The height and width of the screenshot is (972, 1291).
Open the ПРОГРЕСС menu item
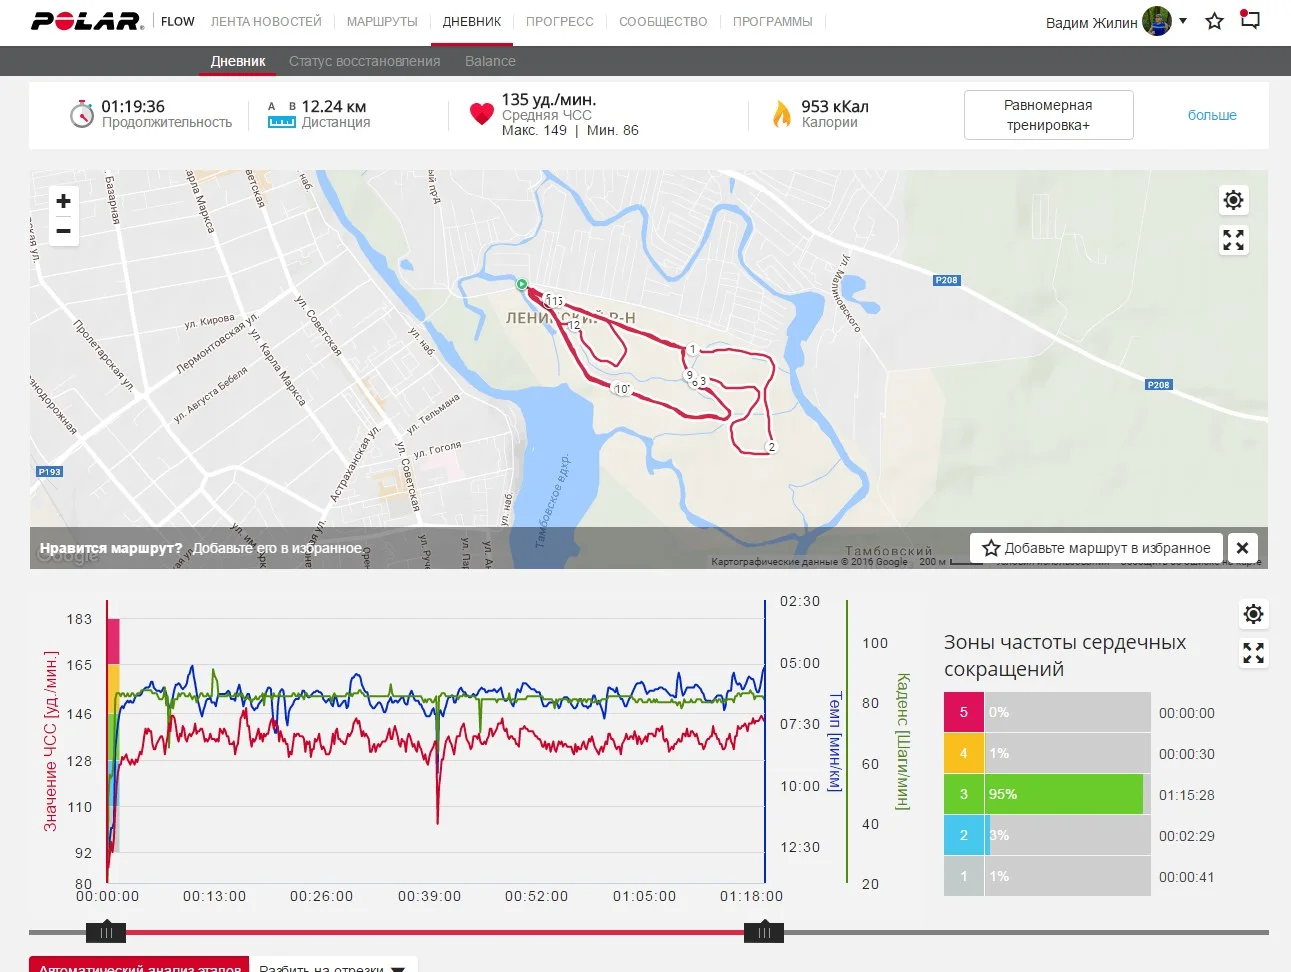559,21
